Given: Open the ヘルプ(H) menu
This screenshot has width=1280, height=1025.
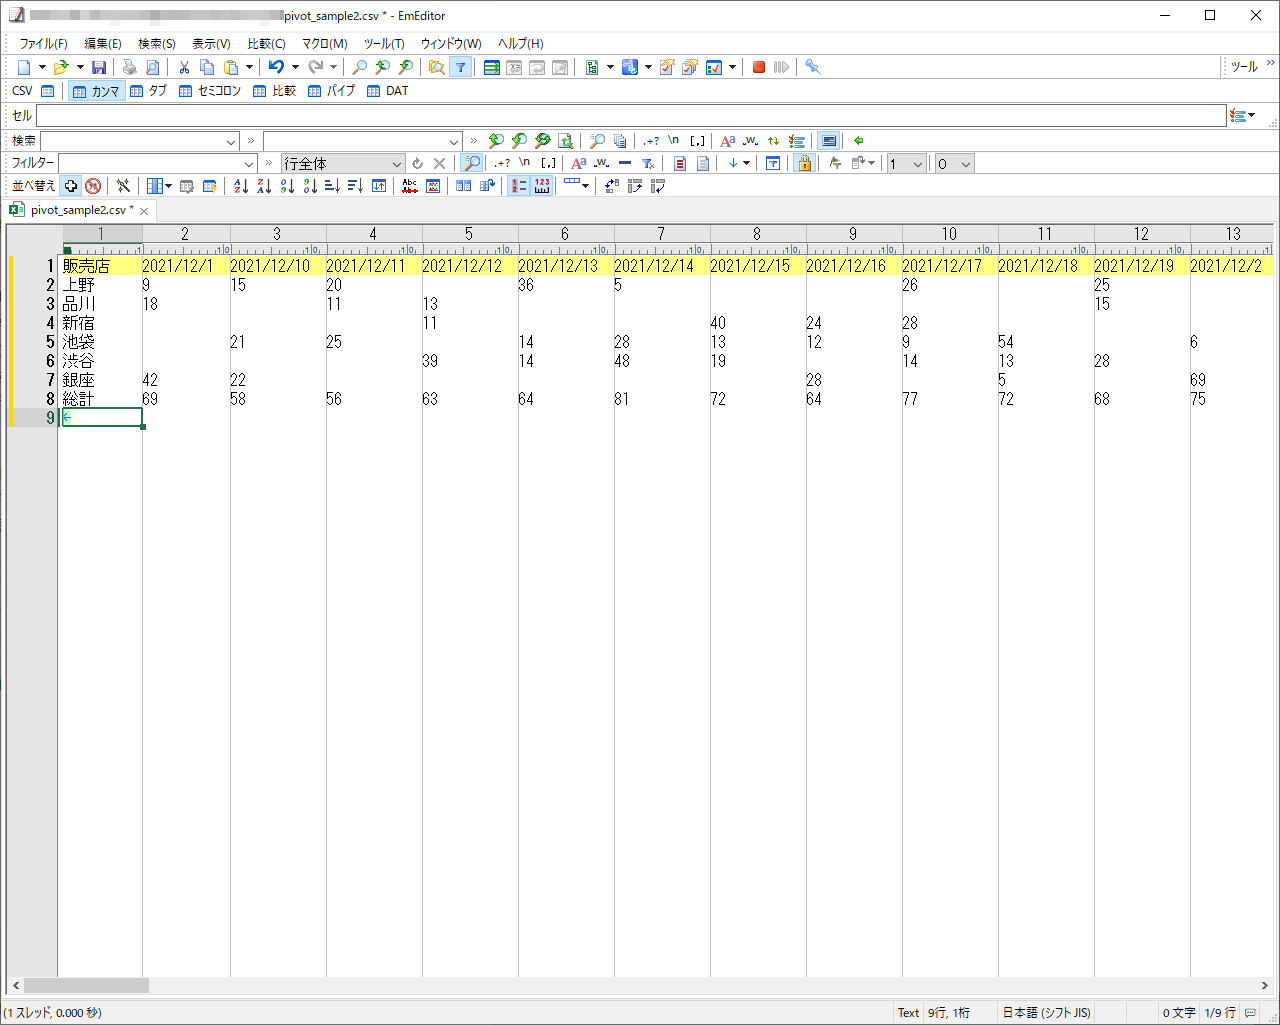Looking at the screenshot, I should 521,44.
